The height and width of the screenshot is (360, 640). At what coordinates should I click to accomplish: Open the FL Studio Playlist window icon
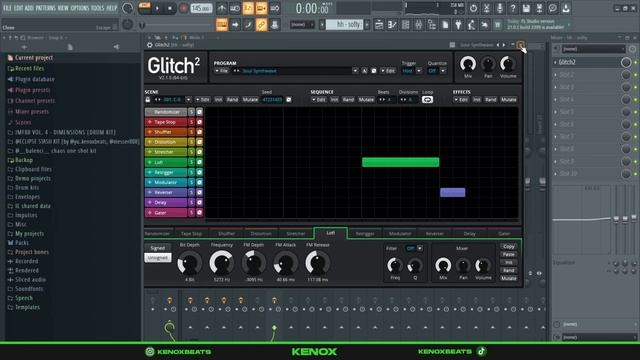(x=379, y=25)
